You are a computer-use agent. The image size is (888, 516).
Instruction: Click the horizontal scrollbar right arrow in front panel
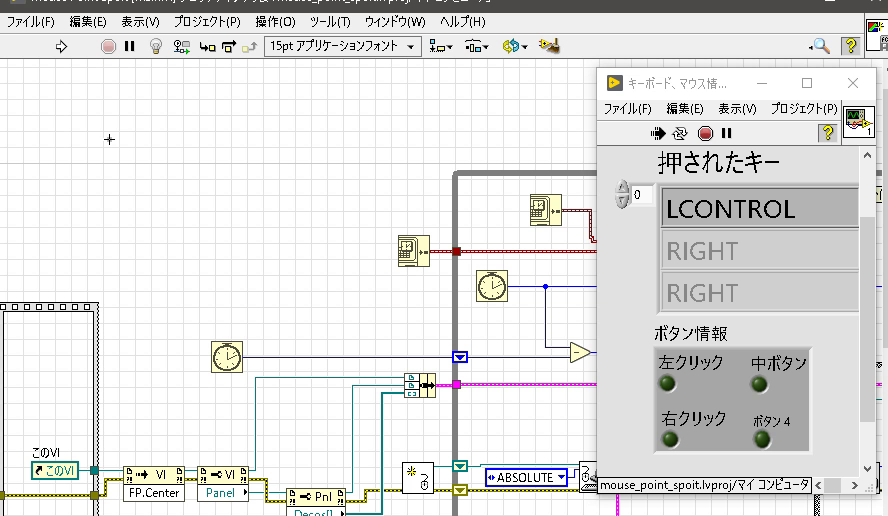point(855,485)
